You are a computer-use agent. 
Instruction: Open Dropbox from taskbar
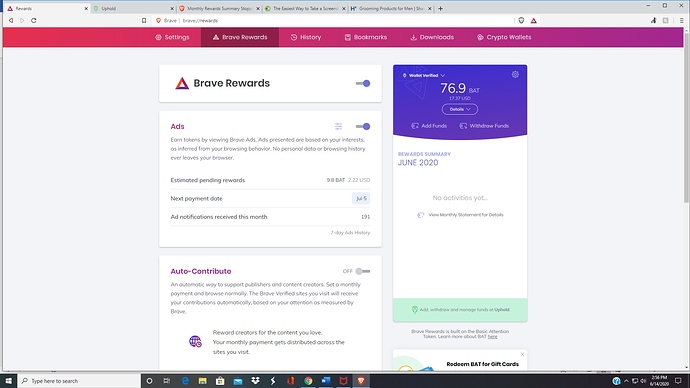(x=255, y=381)
